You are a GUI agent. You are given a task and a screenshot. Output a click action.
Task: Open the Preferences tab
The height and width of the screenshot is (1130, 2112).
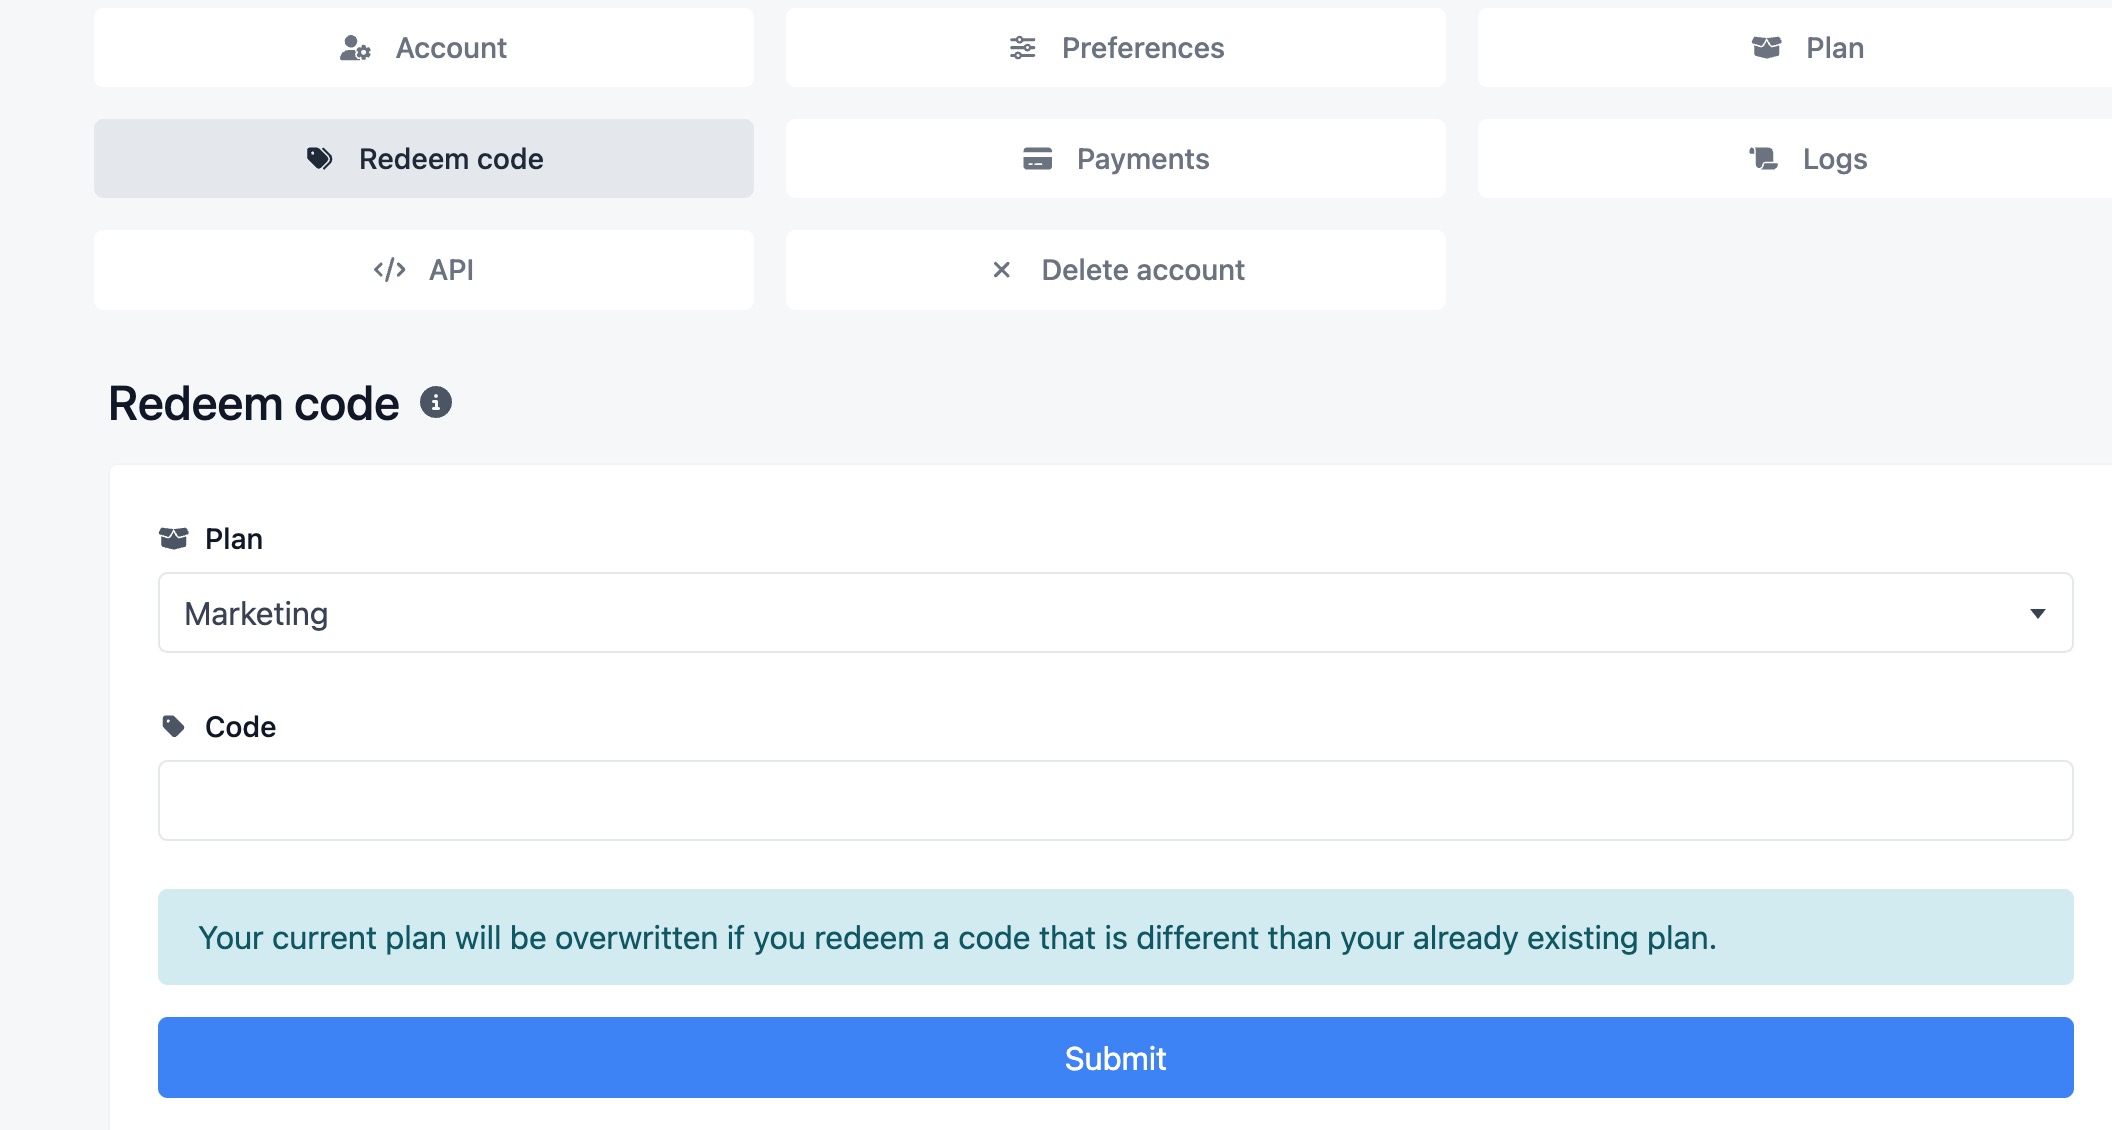(1115, 48)
